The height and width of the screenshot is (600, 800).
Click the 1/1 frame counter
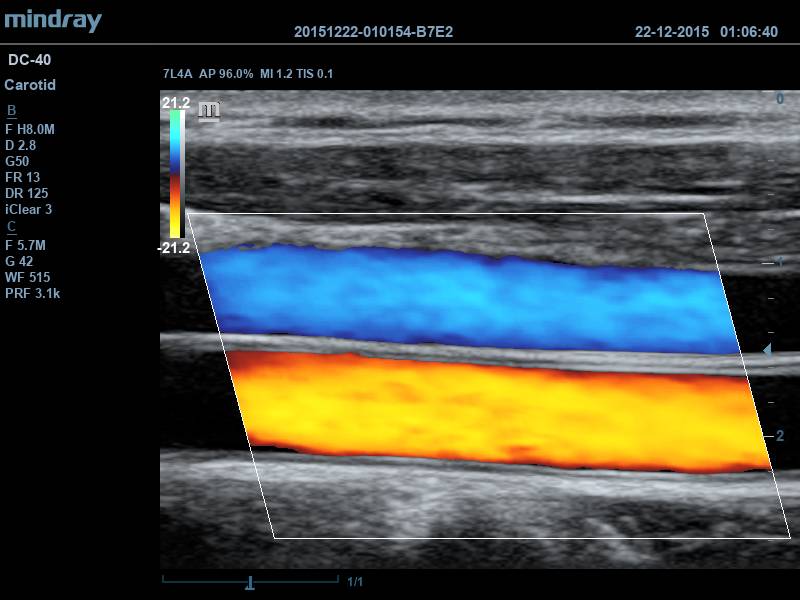coord(355,581)
